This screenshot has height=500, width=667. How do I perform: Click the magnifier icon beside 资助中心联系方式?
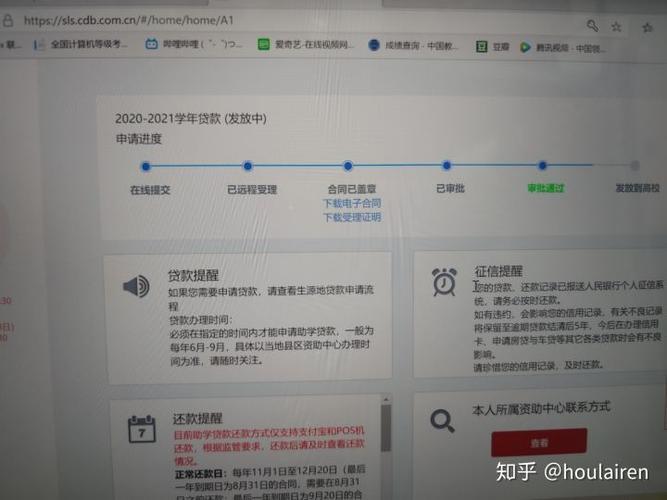coord(442,421)
